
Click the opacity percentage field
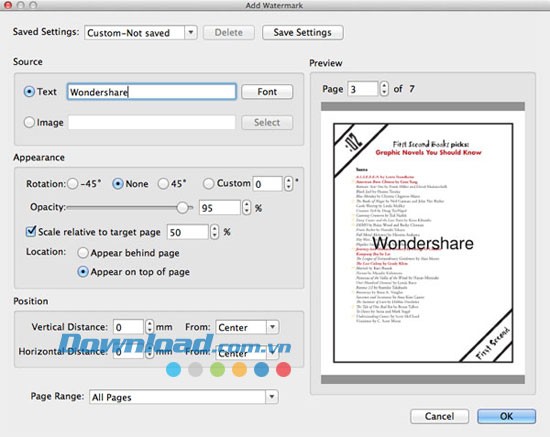click(x=220, y=208)
